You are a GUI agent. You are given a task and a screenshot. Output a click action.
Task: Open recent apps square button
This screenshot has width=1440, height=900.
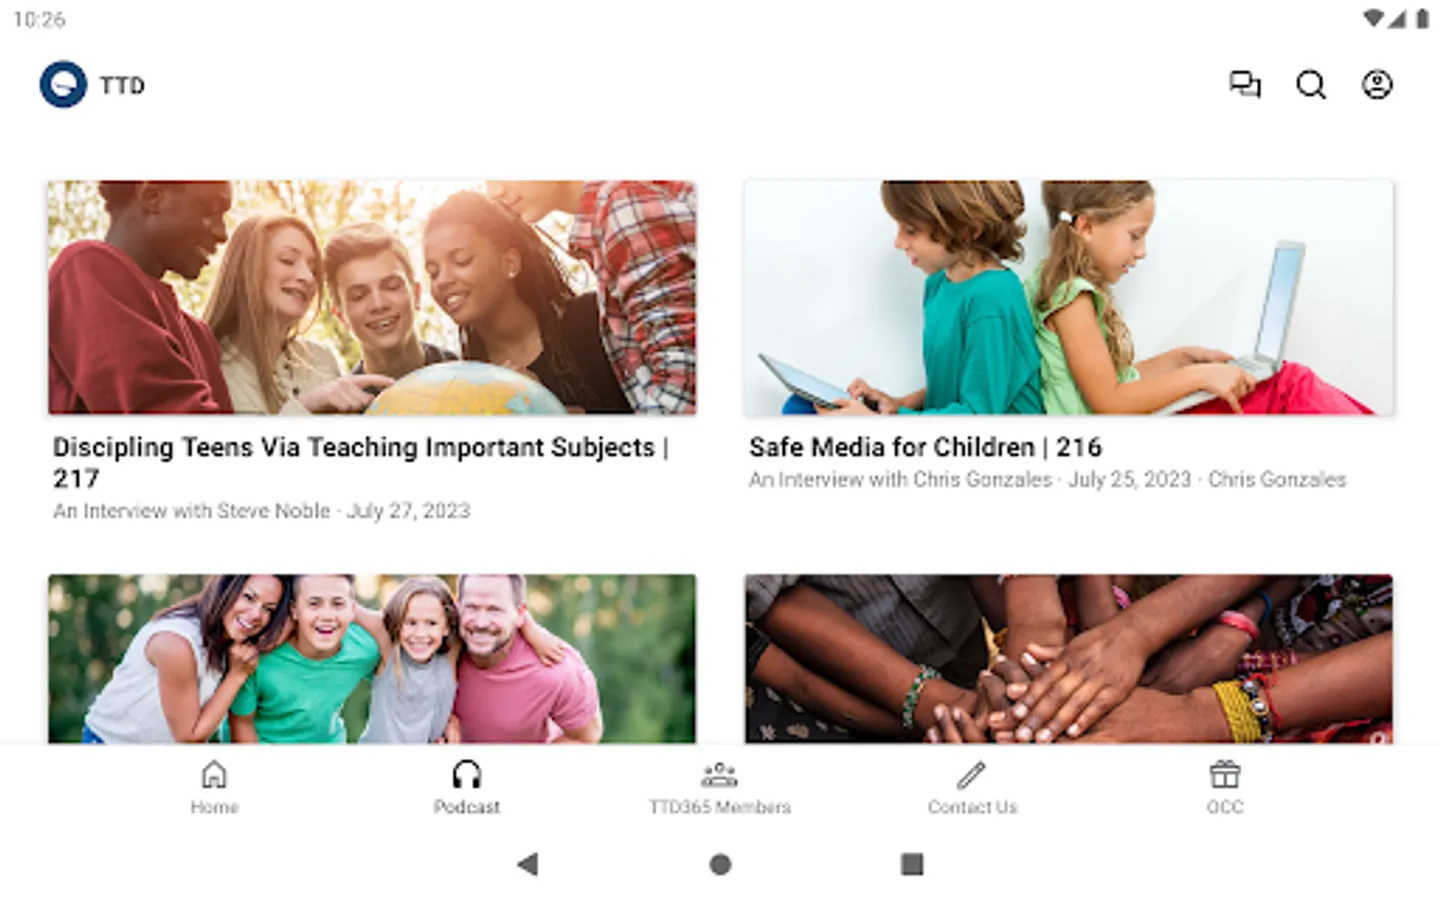(x=912, y=864)
